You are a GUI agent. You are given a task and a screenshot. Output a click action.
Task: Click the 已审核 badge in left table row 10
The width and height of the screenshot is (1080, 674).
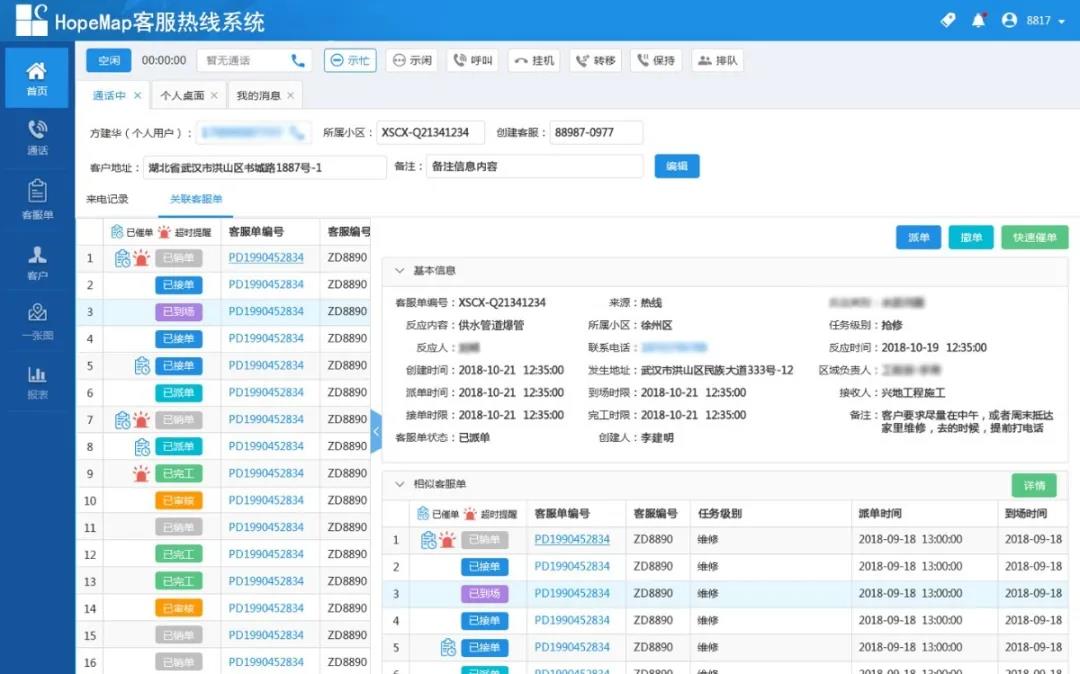coord(178,501)
